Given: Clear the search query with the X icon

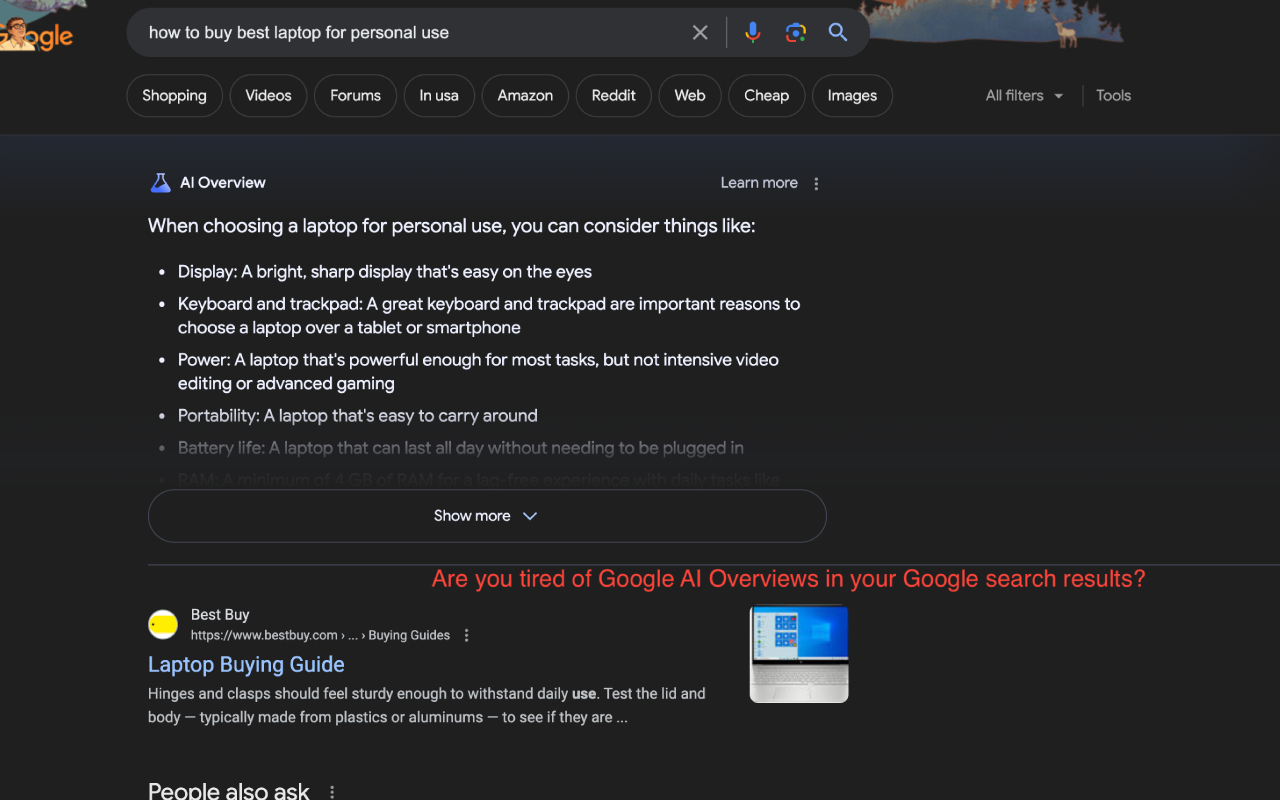Looking at the screenshot, I should [699, 32].
